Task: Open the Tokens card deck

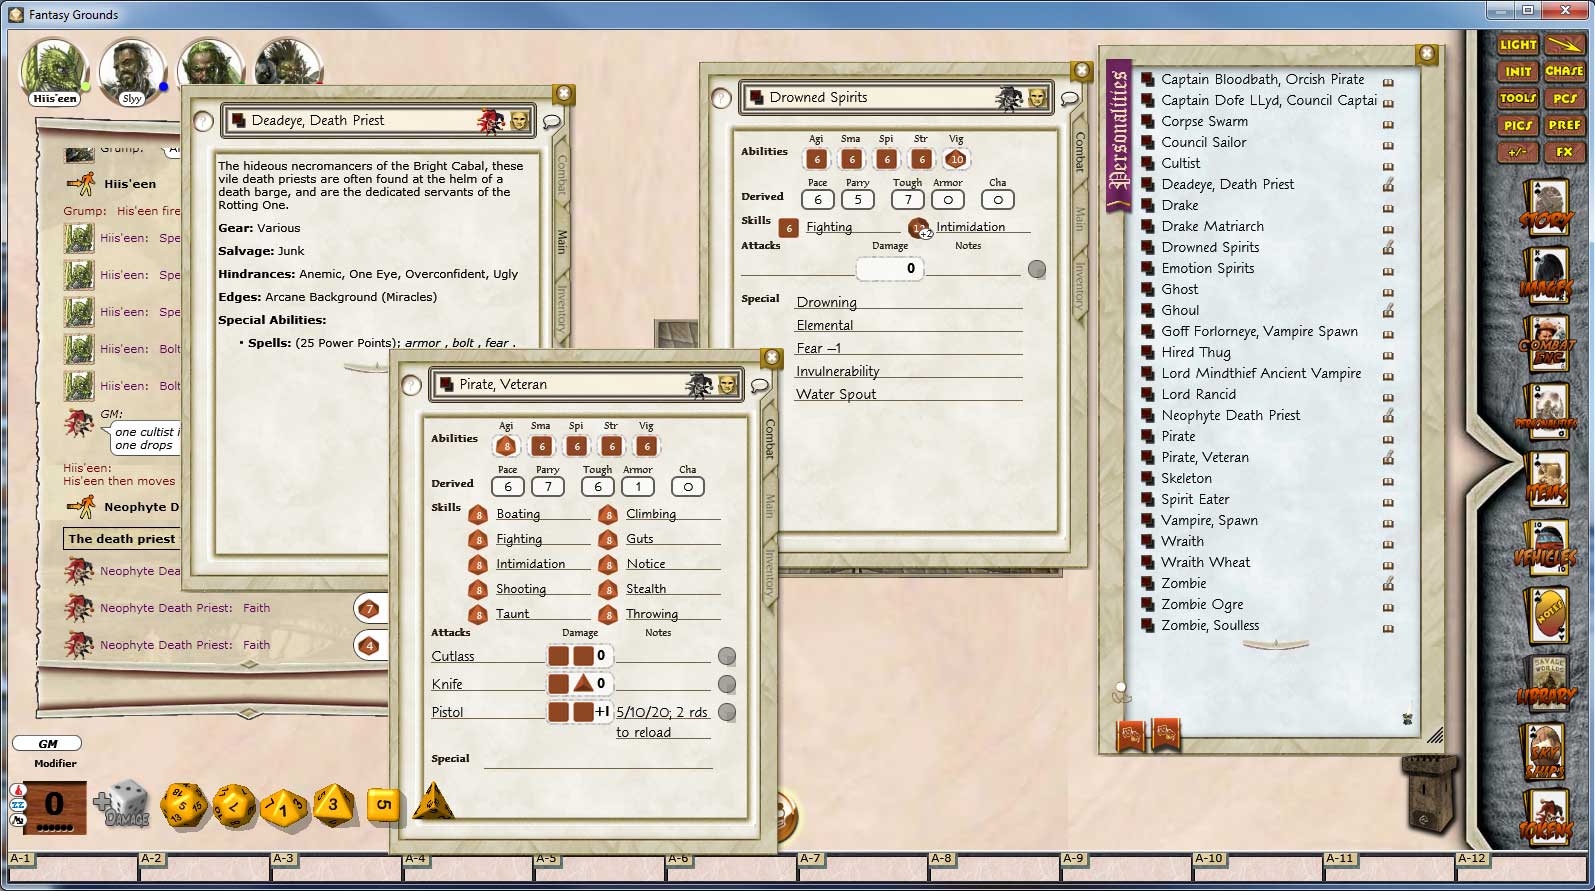Action: click(1546, 818)
